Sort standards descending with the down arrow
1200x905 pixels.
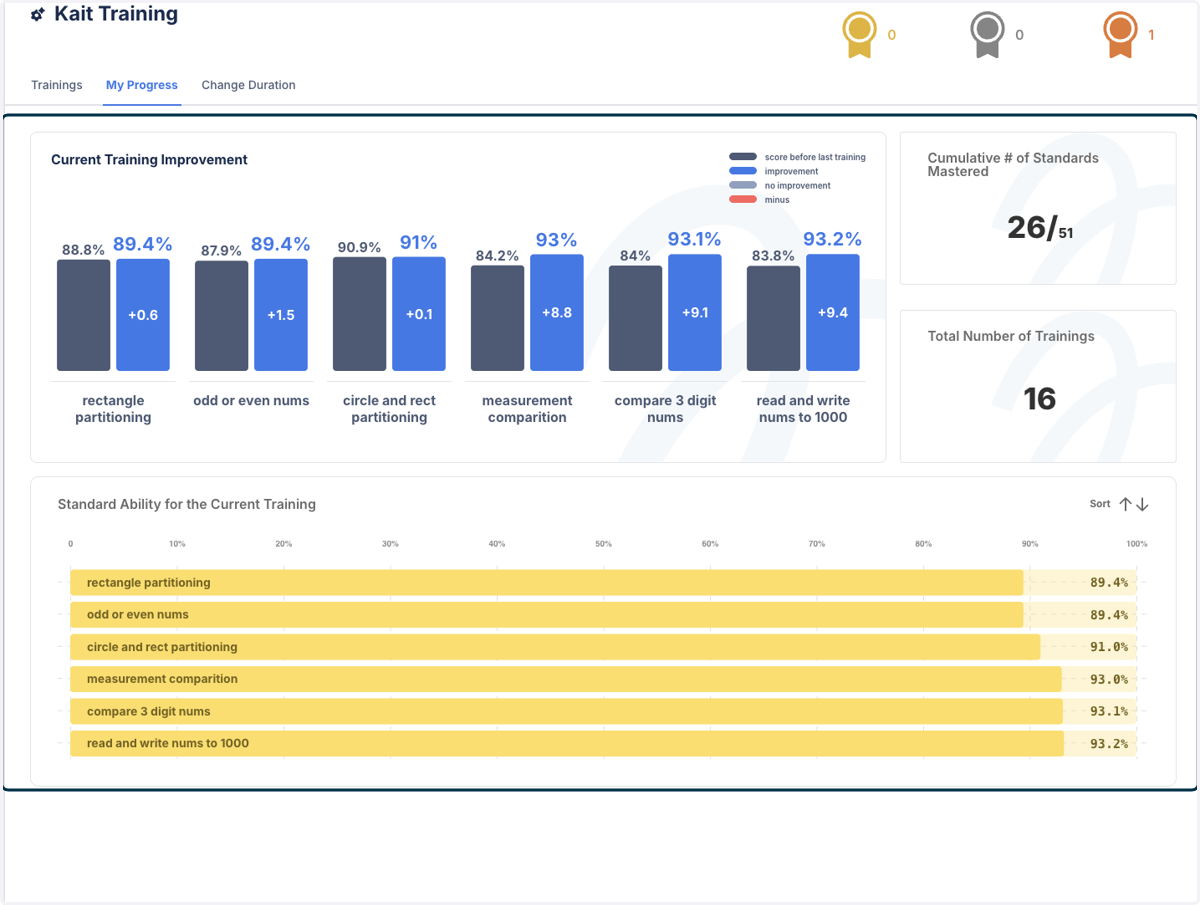(1142, 504)
